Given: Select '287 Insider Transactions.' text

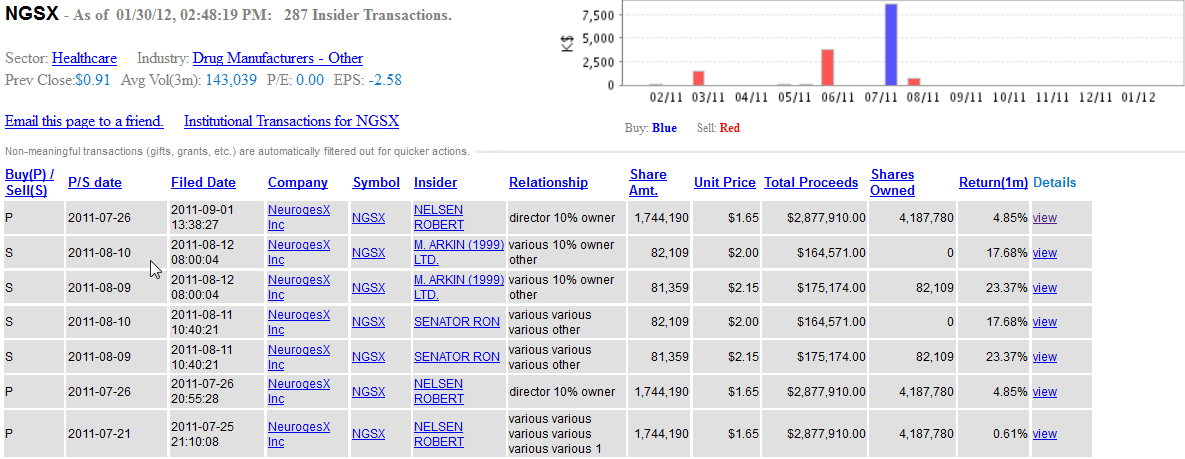Looking at the screenshot, I should click(x=368, y=15).
